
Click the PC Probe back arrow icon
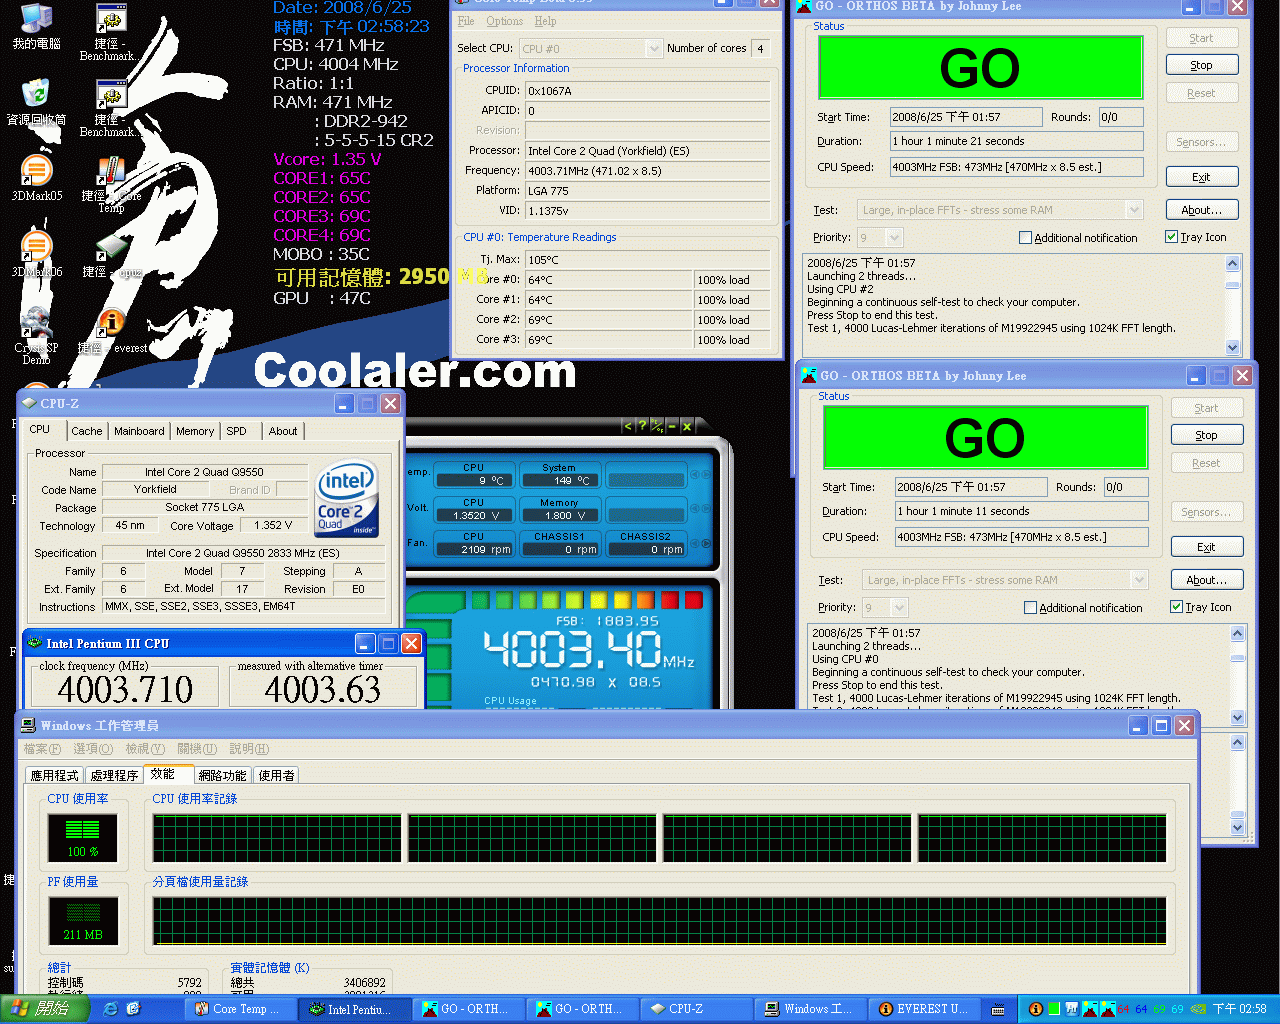pos(628,426)
